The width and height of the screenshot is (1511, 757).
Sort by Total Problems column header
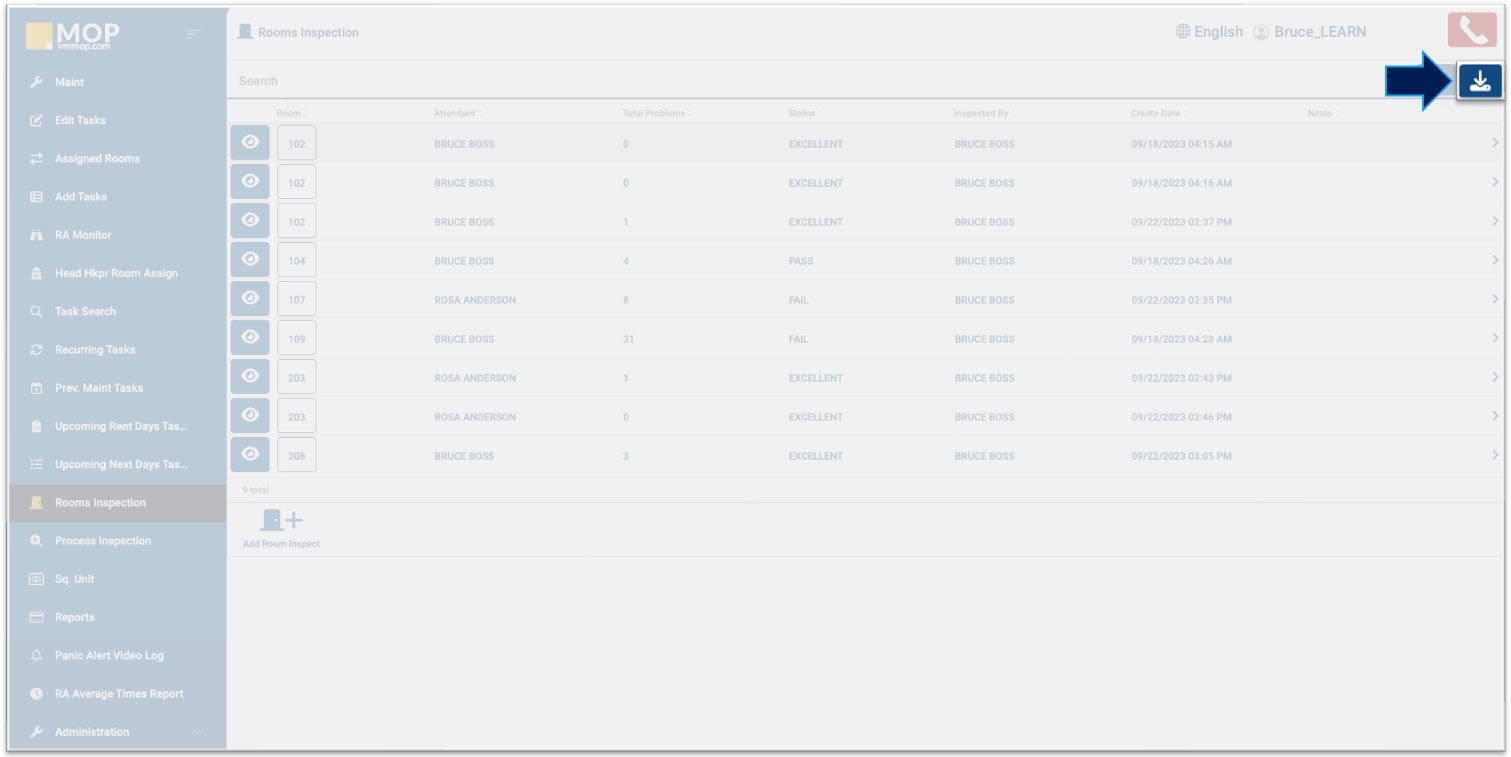coord(653,113)
